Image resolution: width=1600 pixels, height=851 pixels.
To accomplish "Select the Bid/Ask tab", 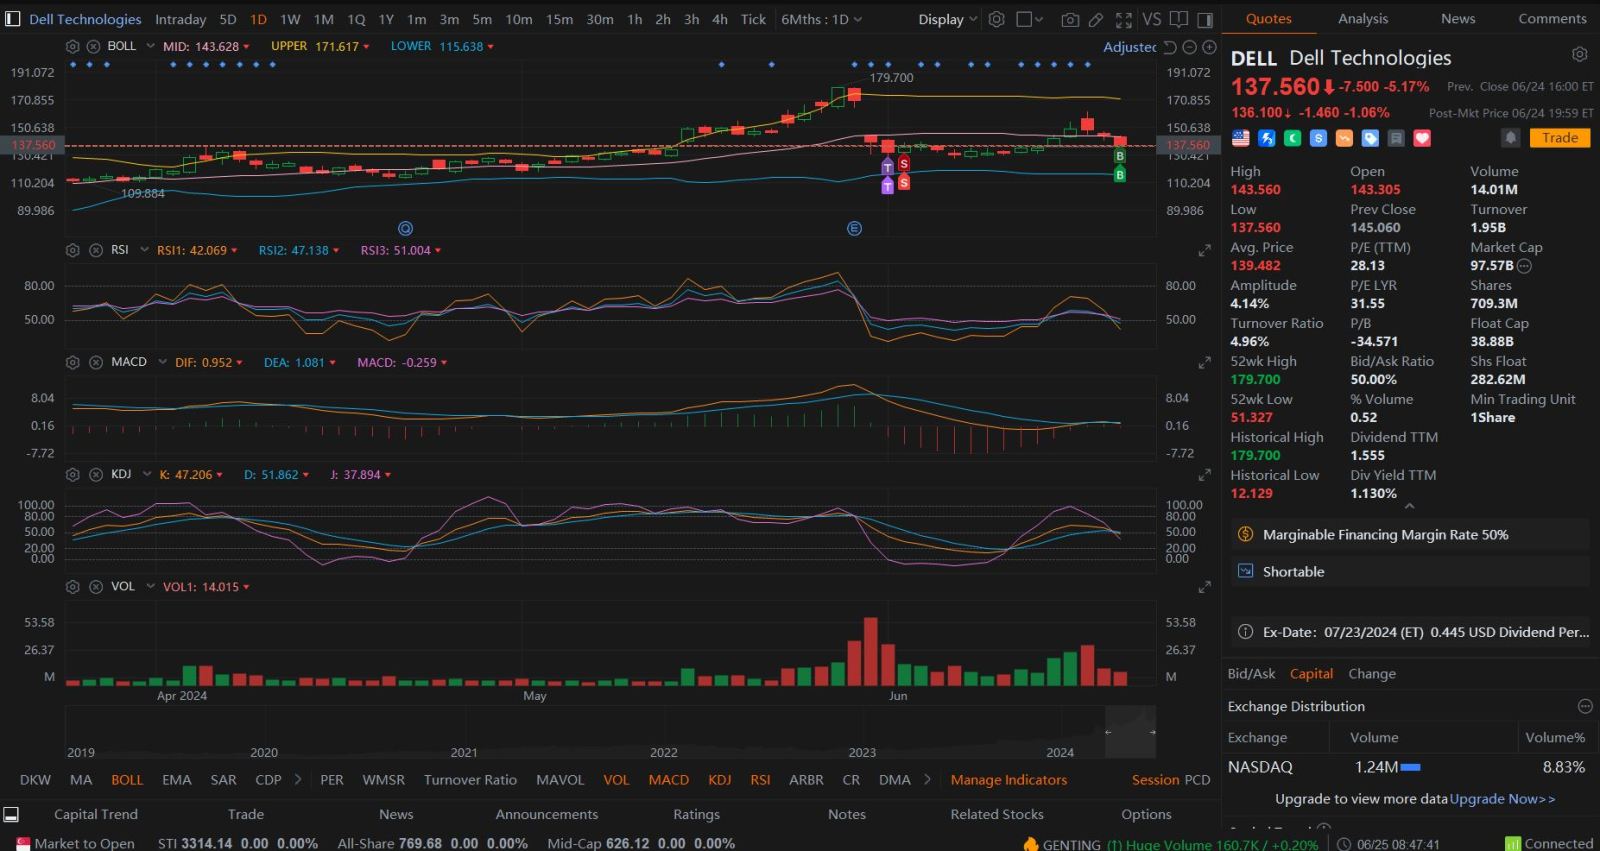I will tap(1251, 673).
